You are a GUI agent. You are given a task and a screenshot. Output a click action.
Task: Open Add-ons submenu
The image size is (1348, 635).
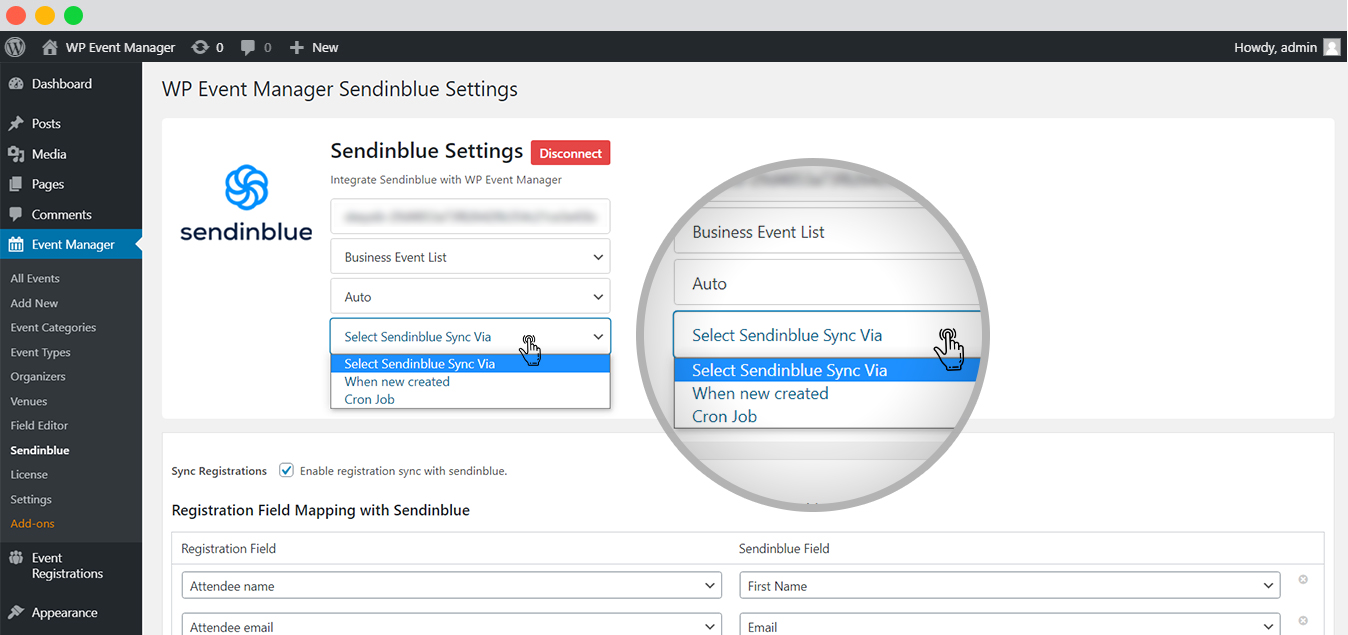[x=32, y=524]
